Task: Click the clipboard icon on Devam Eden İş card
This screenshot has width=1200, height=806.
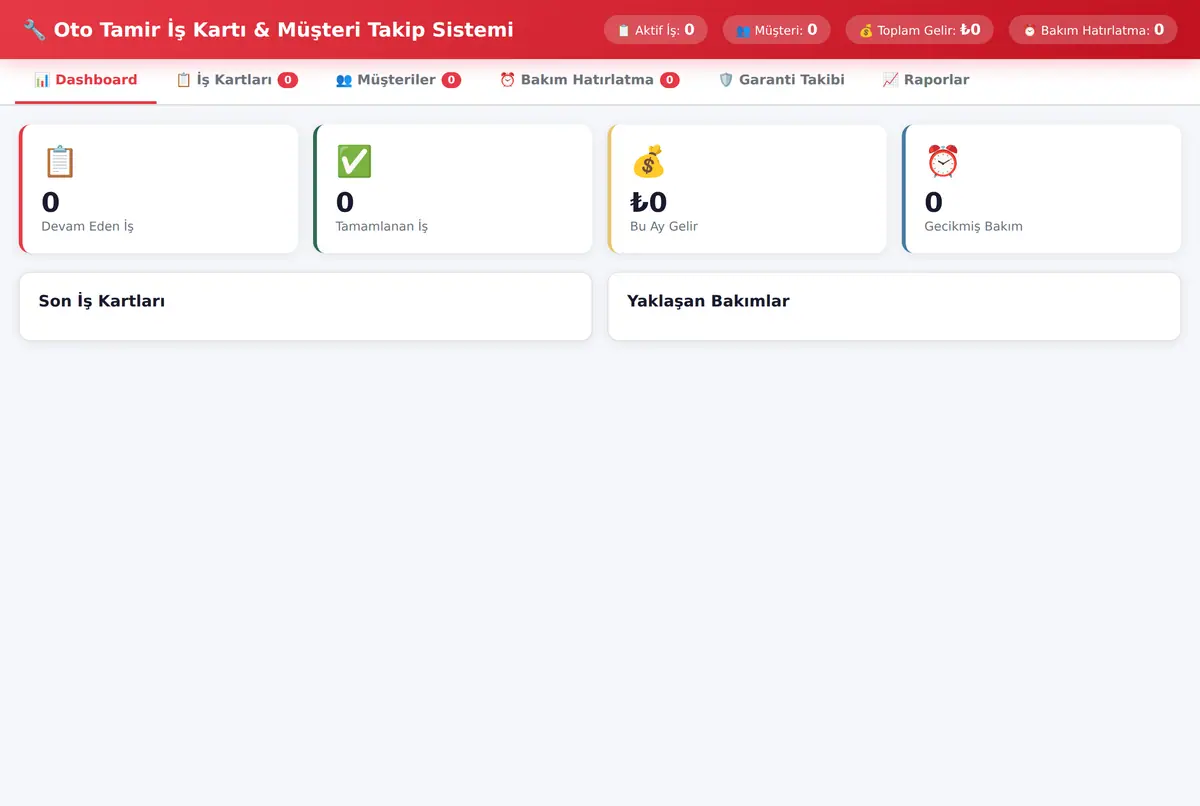Action: (x=59, y=161)
